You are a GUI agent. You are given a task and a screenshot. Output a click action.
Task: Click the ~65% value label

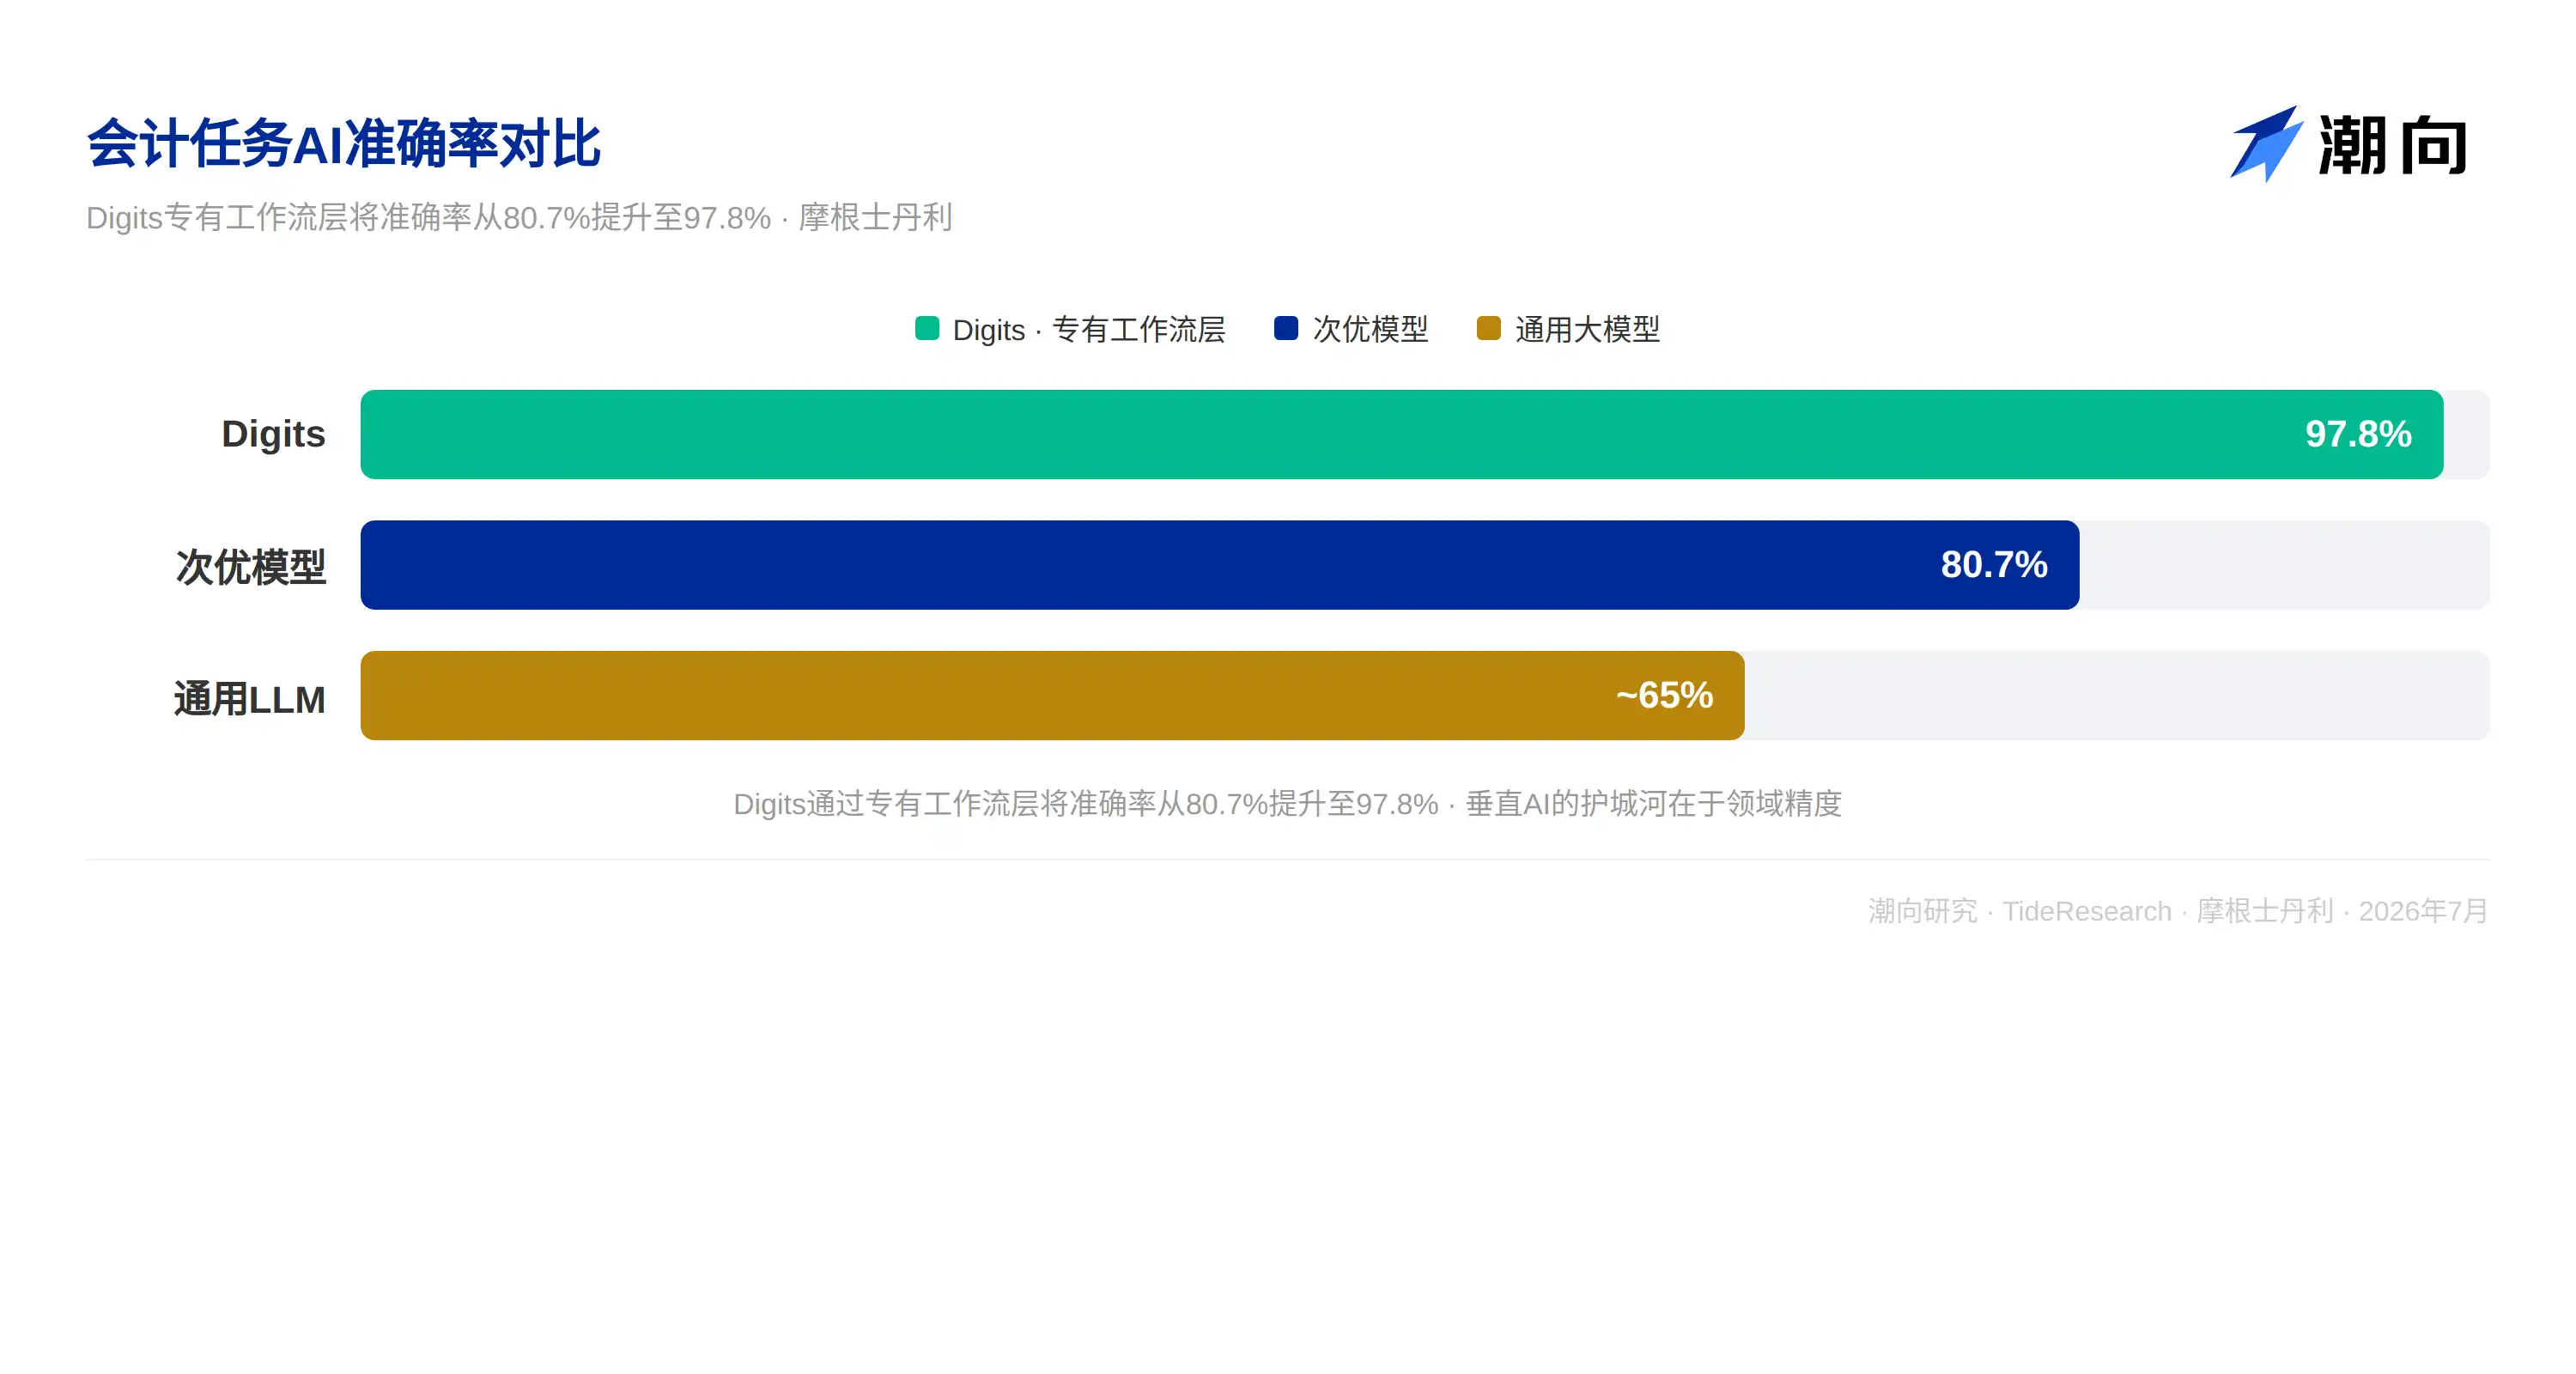click(x=1664, y=695)
